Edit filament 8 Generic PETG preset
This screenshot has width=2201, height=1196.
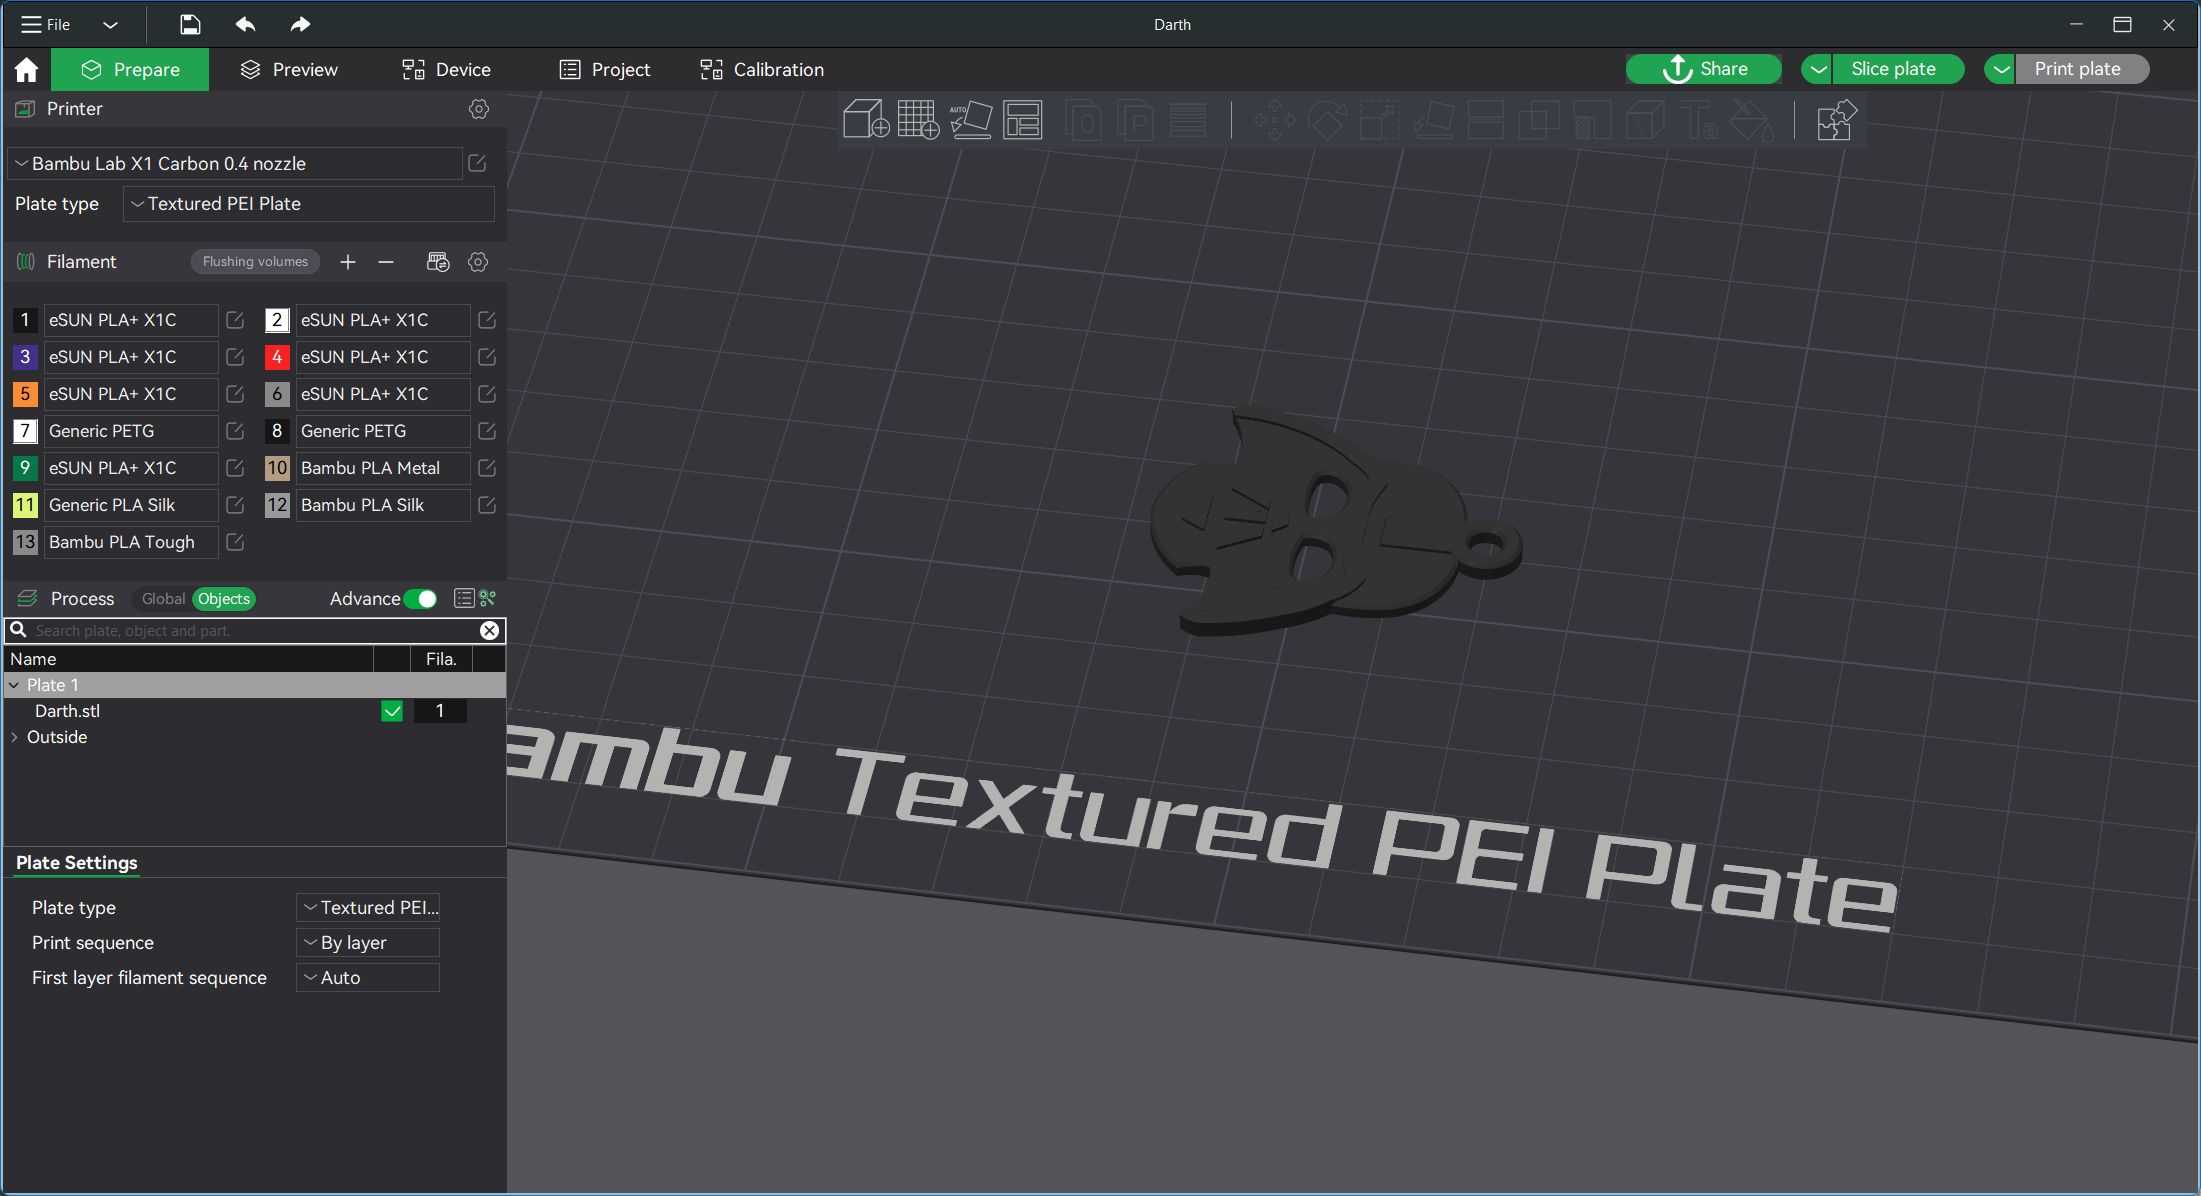point(487,431)
